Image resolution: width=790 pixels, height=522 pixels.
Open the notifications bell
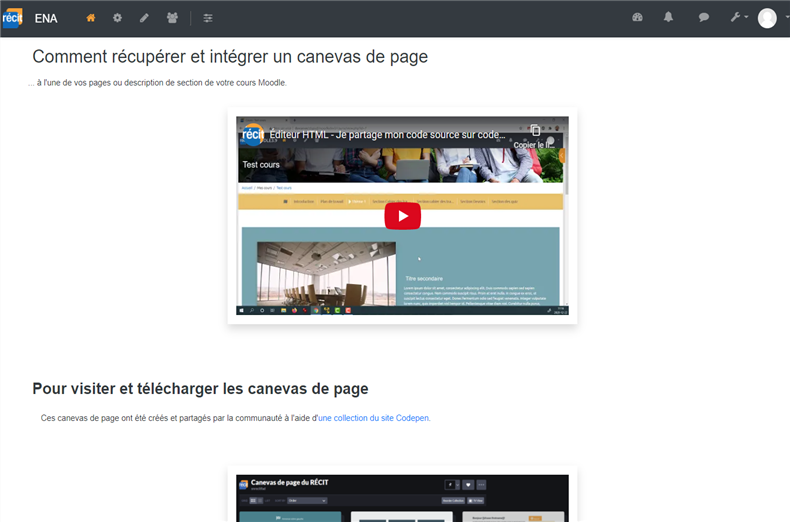(669, 18)
